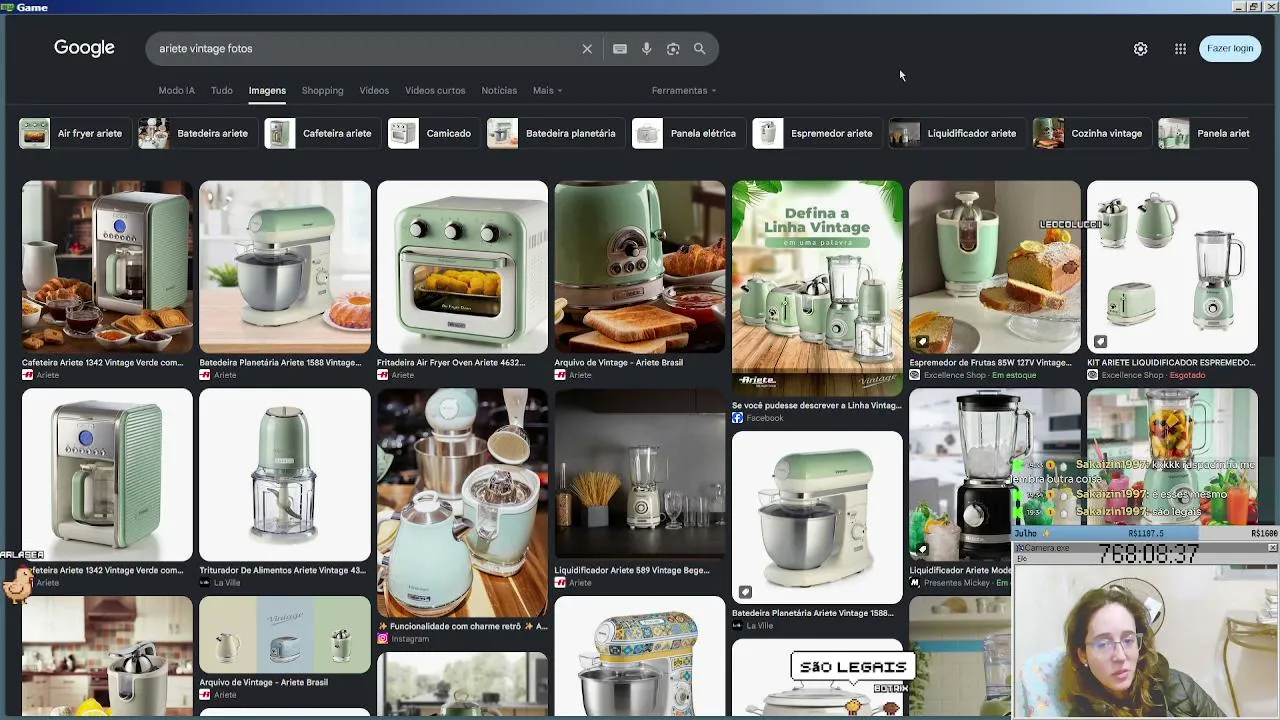The image size is (1280, 720).
Task: Click the Liquidificador ariete chip thumbnail icon
Action: click(905, 133)
